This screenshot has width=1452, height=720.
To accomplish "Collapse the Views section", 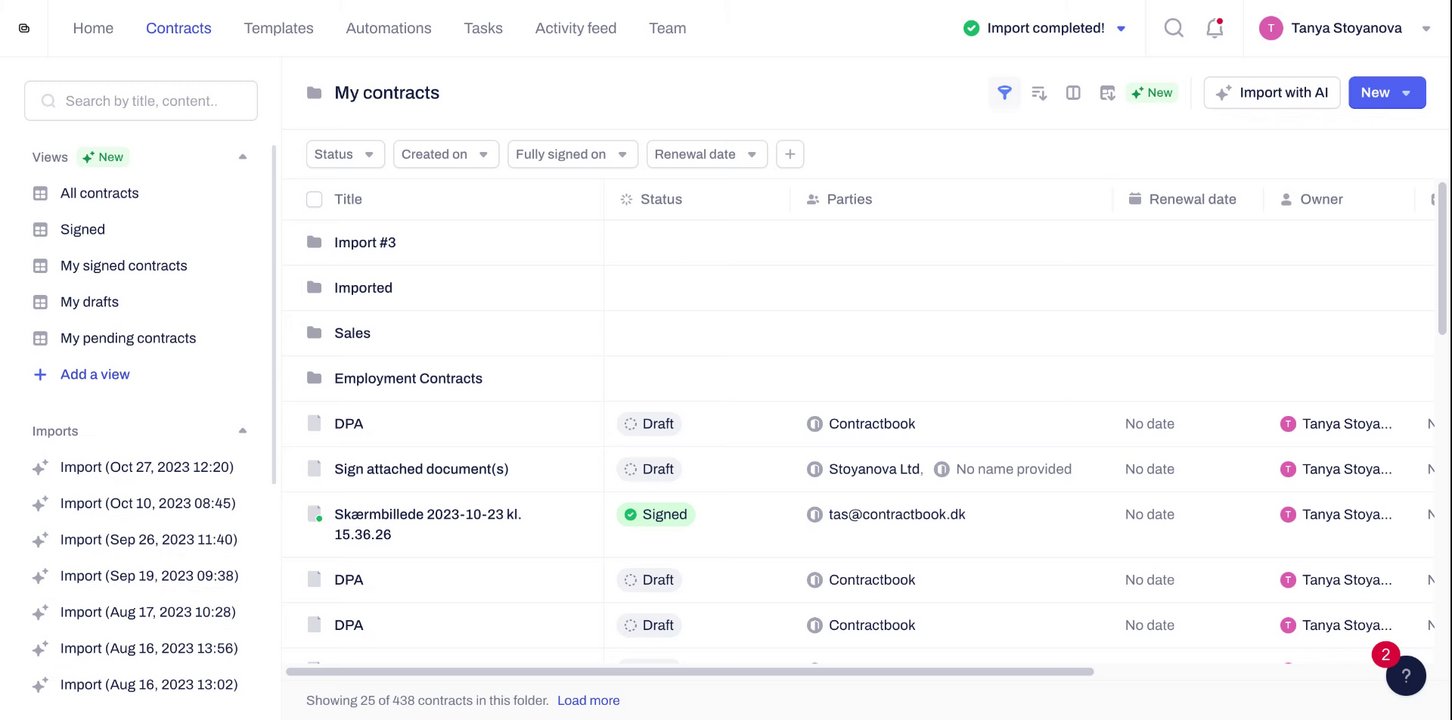I will [x=242, y=157].
